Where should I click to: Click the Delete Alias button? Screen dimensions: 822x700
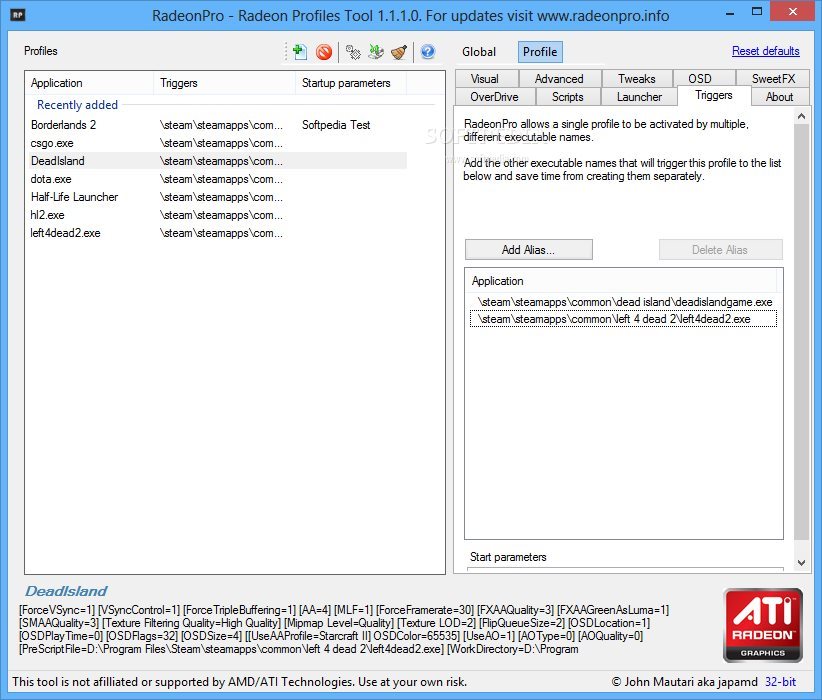point(720,250)
